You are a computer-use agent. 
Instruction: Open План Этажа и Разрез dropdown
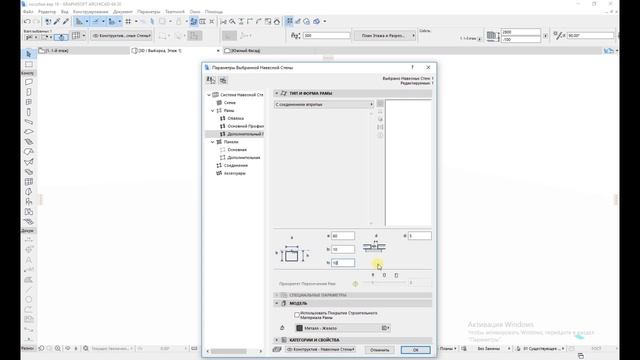(x=384, y=36)
